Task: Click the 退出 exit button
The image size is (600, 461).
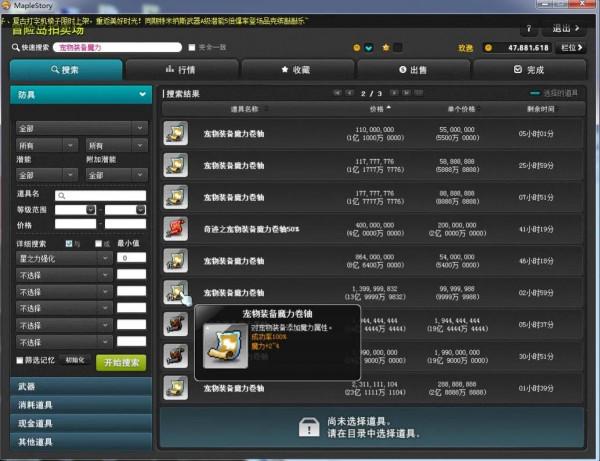Action: pyautogui.click(x=566, y=28)
